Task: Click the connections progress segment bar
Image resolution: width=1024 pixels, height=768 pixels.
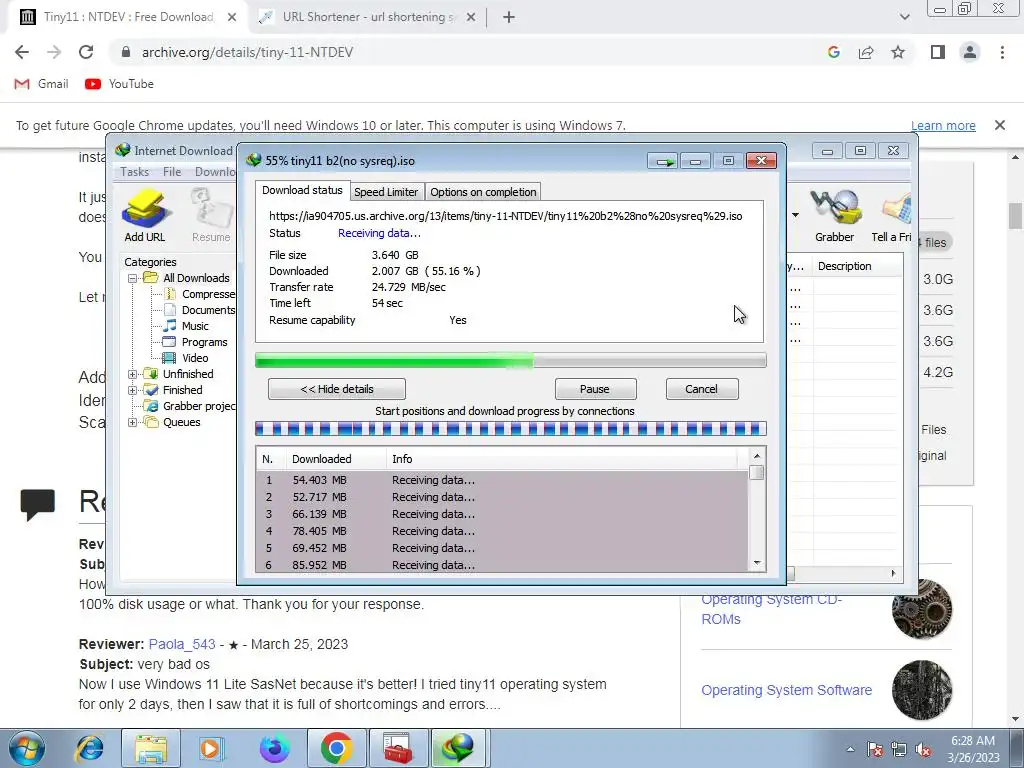Action: [510, 428]
